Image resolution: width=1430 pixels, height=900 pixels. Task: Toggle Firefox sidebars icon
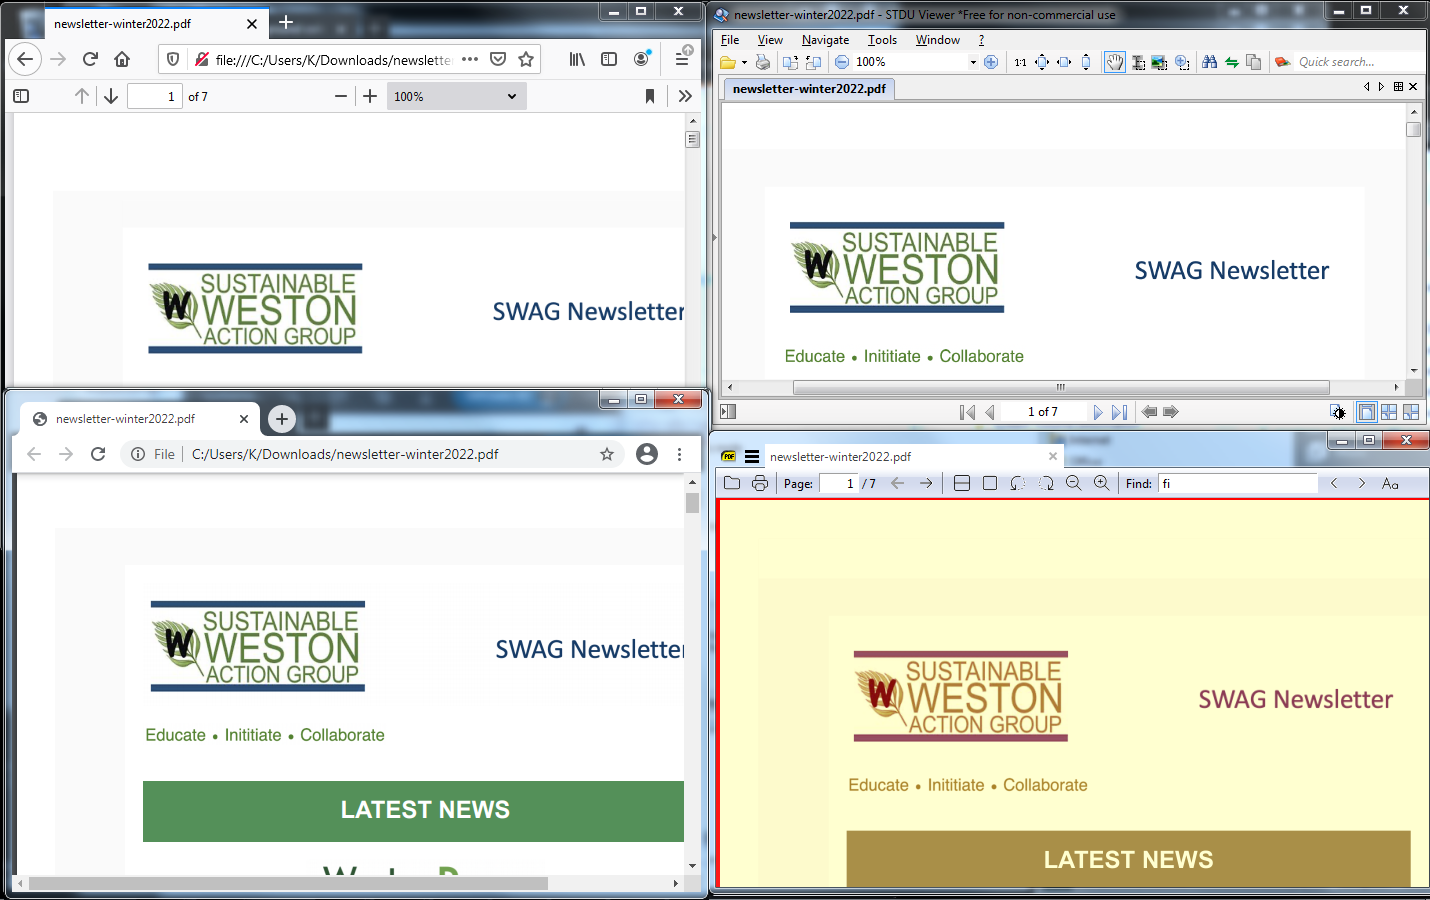[x=609, y=59]
